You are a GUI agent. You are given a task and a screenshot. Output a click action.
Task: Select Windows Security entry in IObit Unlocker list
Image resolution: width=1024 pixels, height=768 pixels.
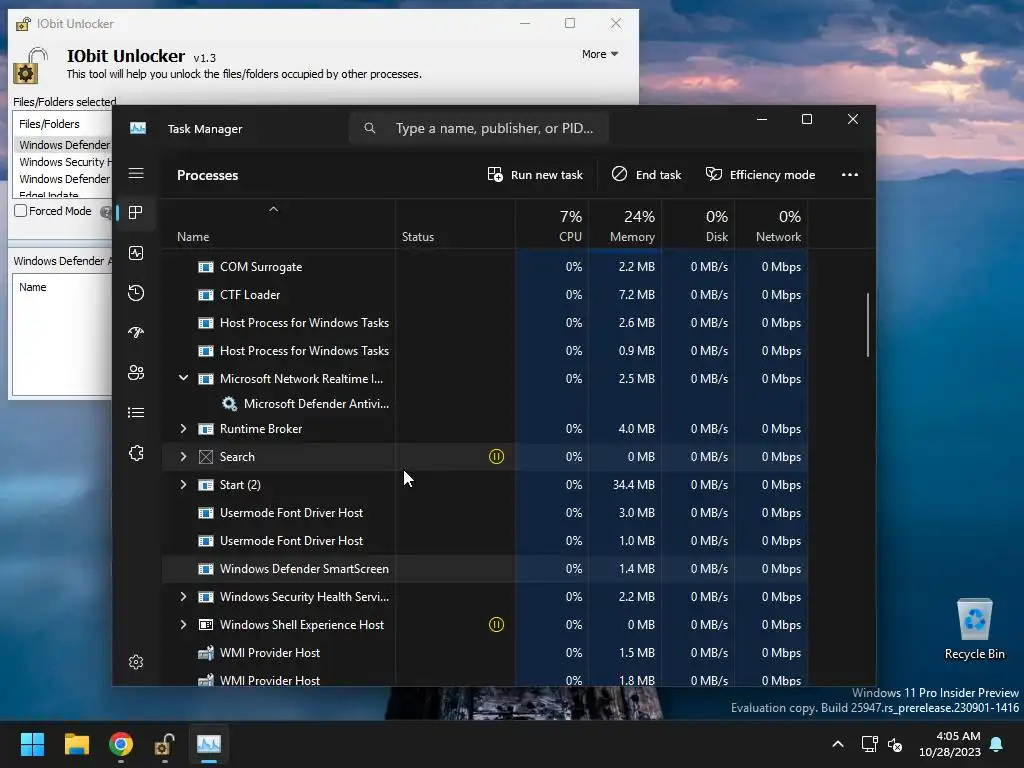(x=64, y=162)
